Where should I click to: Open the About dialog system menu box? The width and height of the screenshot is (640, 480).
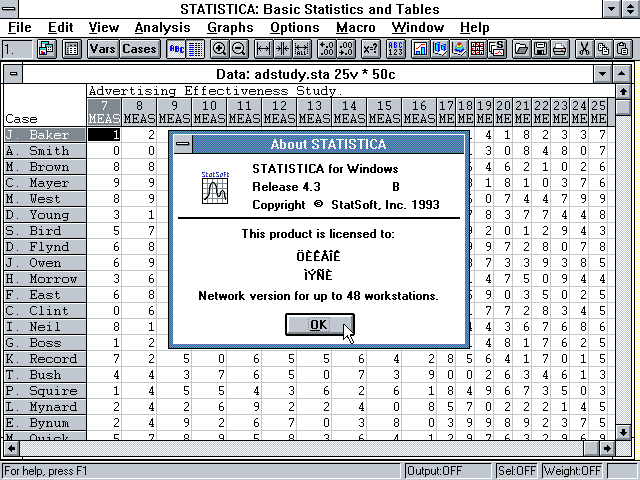[x=183, y=144]
